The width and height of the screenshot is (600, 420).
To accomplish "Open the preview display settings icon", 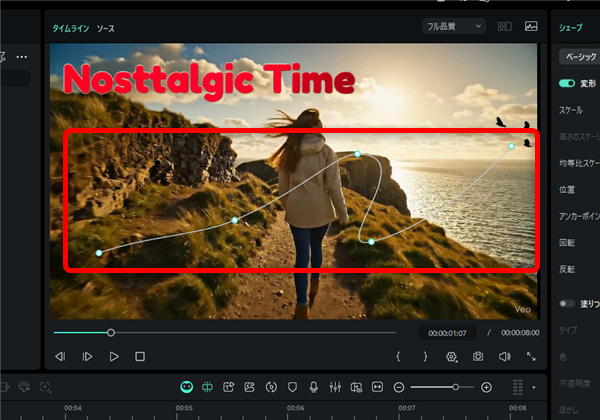I will pos(452,356).
